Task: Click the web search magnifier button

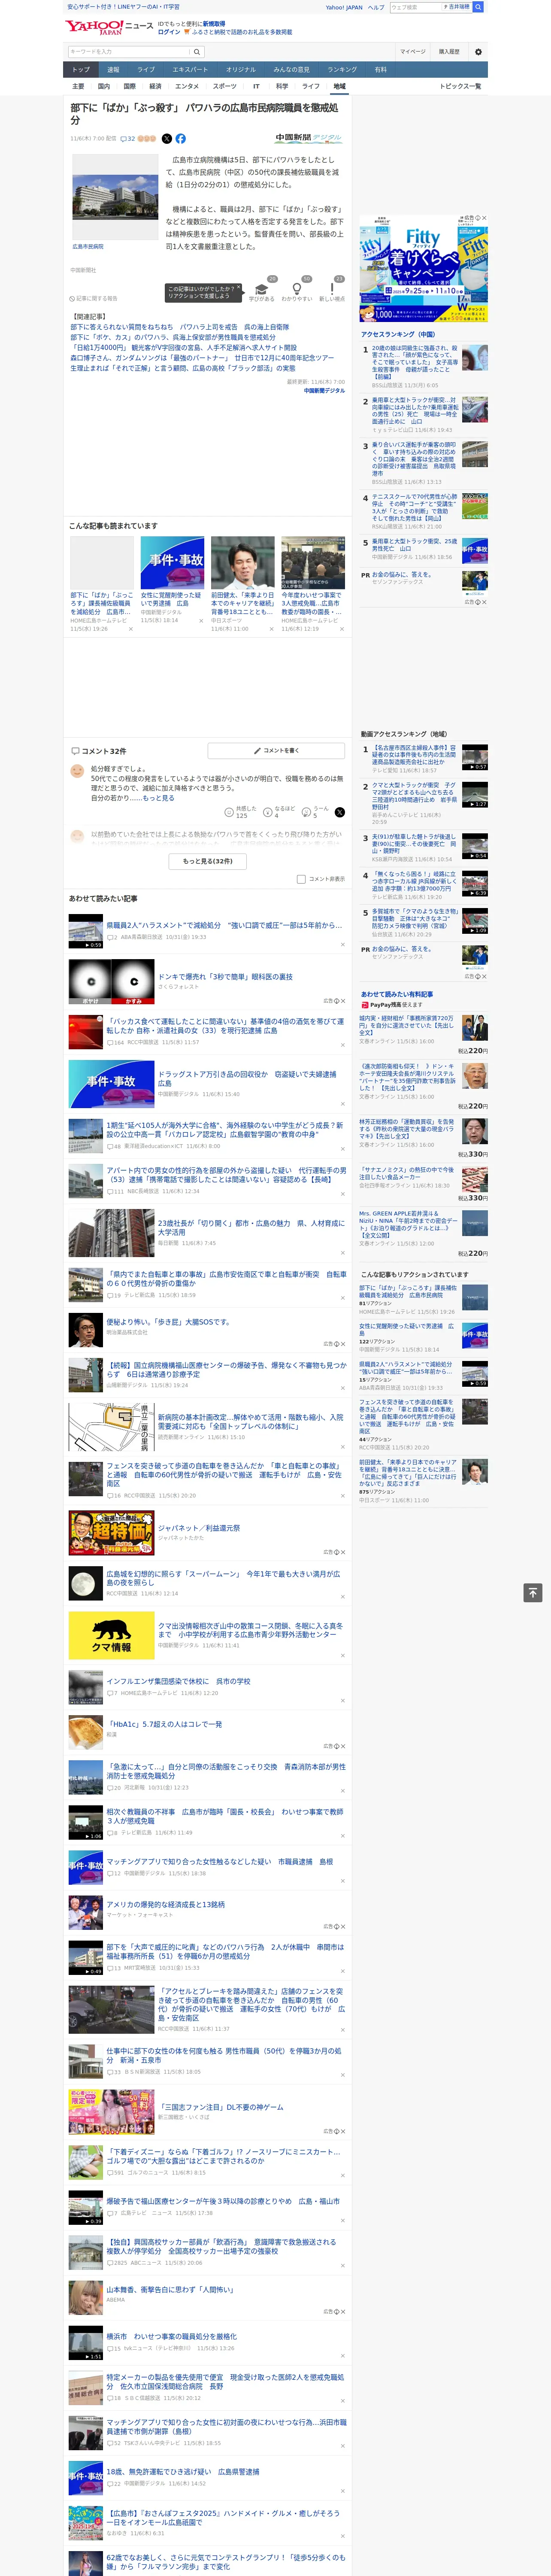Action: pyautogui.click(x=478, y=7)
